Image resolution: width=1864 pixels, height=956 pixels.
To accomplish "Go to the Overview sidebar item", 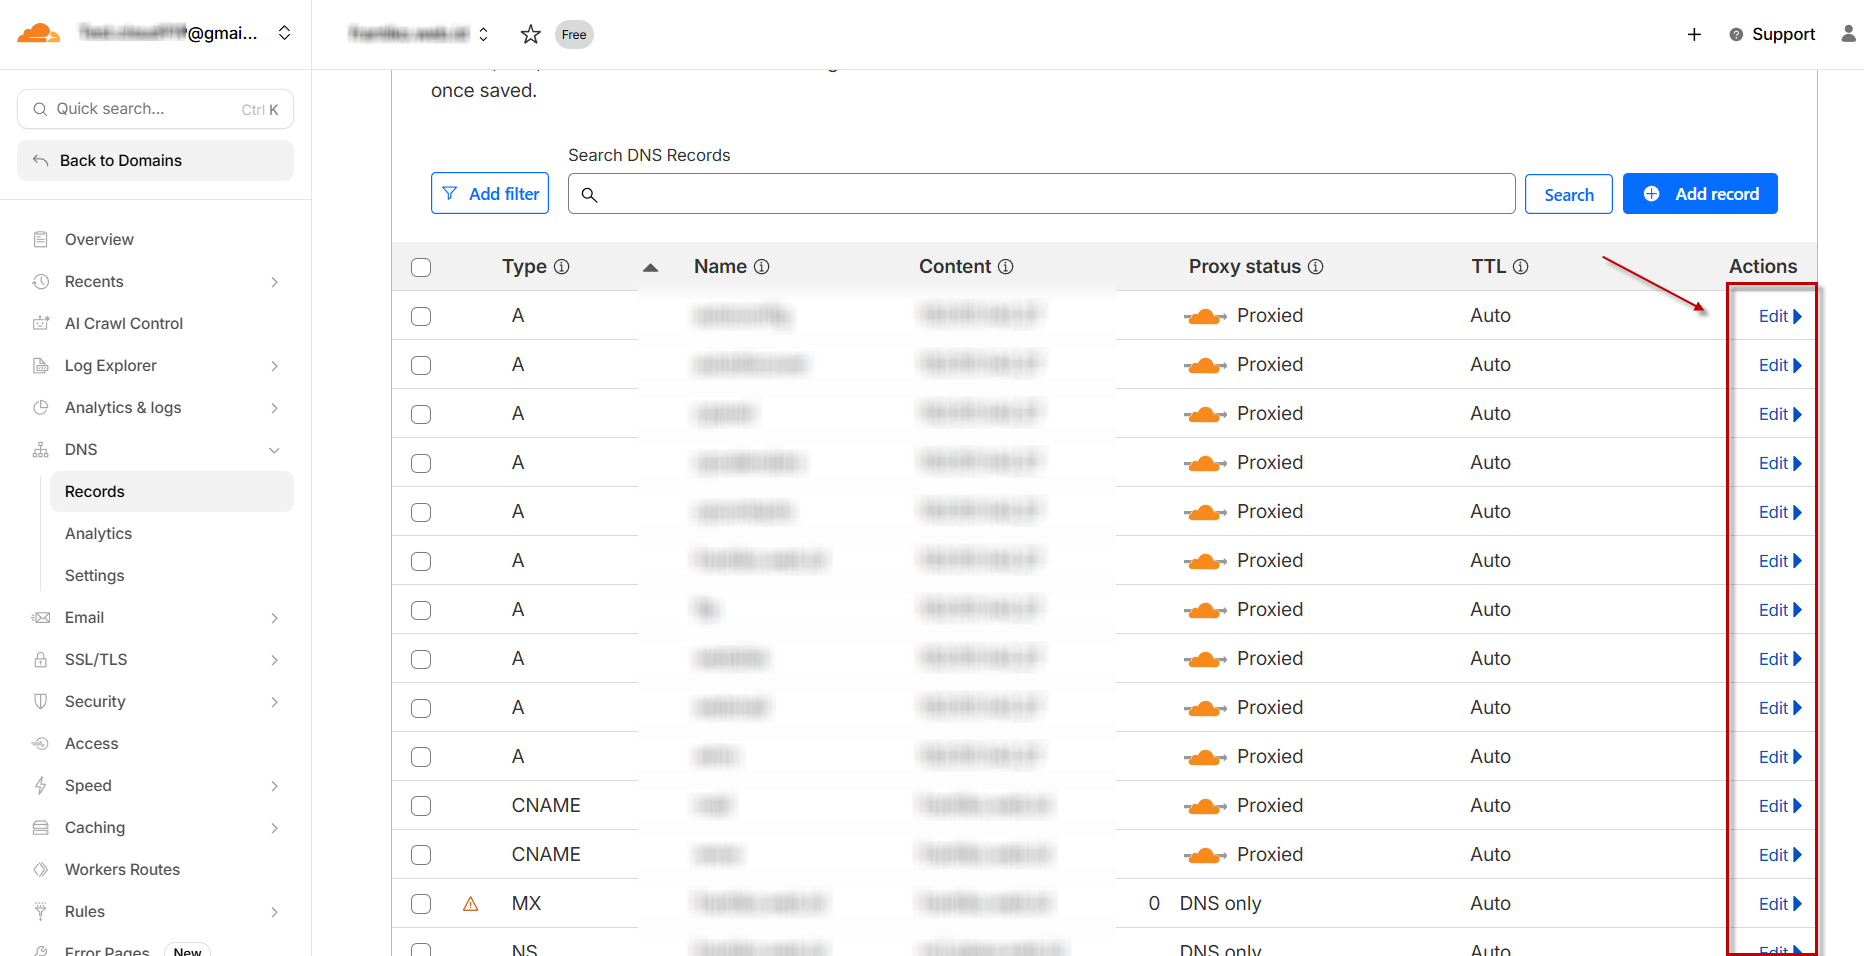I will [99, 240].
